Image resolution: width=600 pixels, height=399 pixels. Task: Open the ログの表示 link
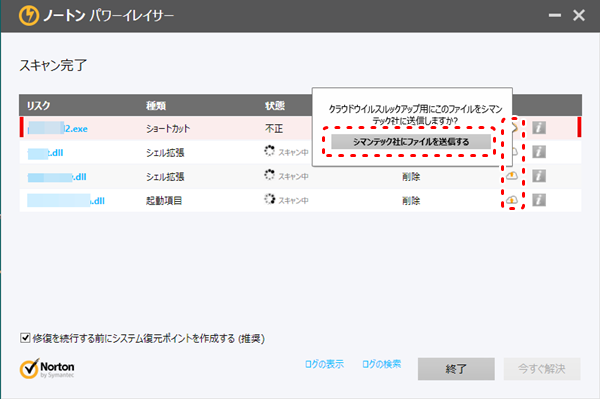[324, 364]
